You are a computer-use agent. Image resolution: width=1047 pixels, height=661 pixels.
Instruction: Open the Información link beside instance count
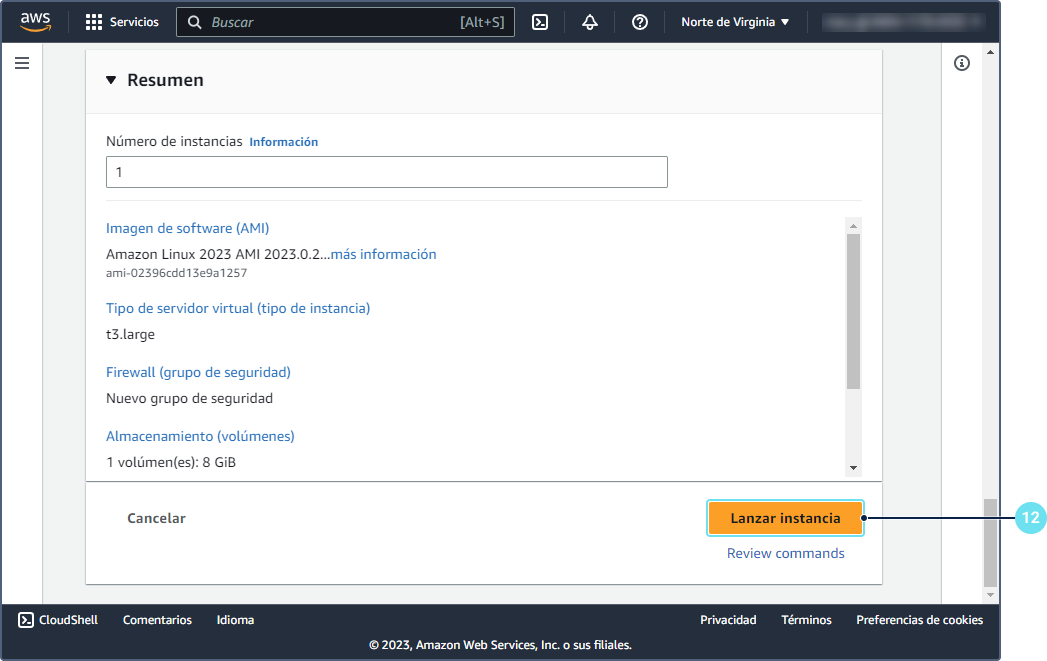coord(283,142)
